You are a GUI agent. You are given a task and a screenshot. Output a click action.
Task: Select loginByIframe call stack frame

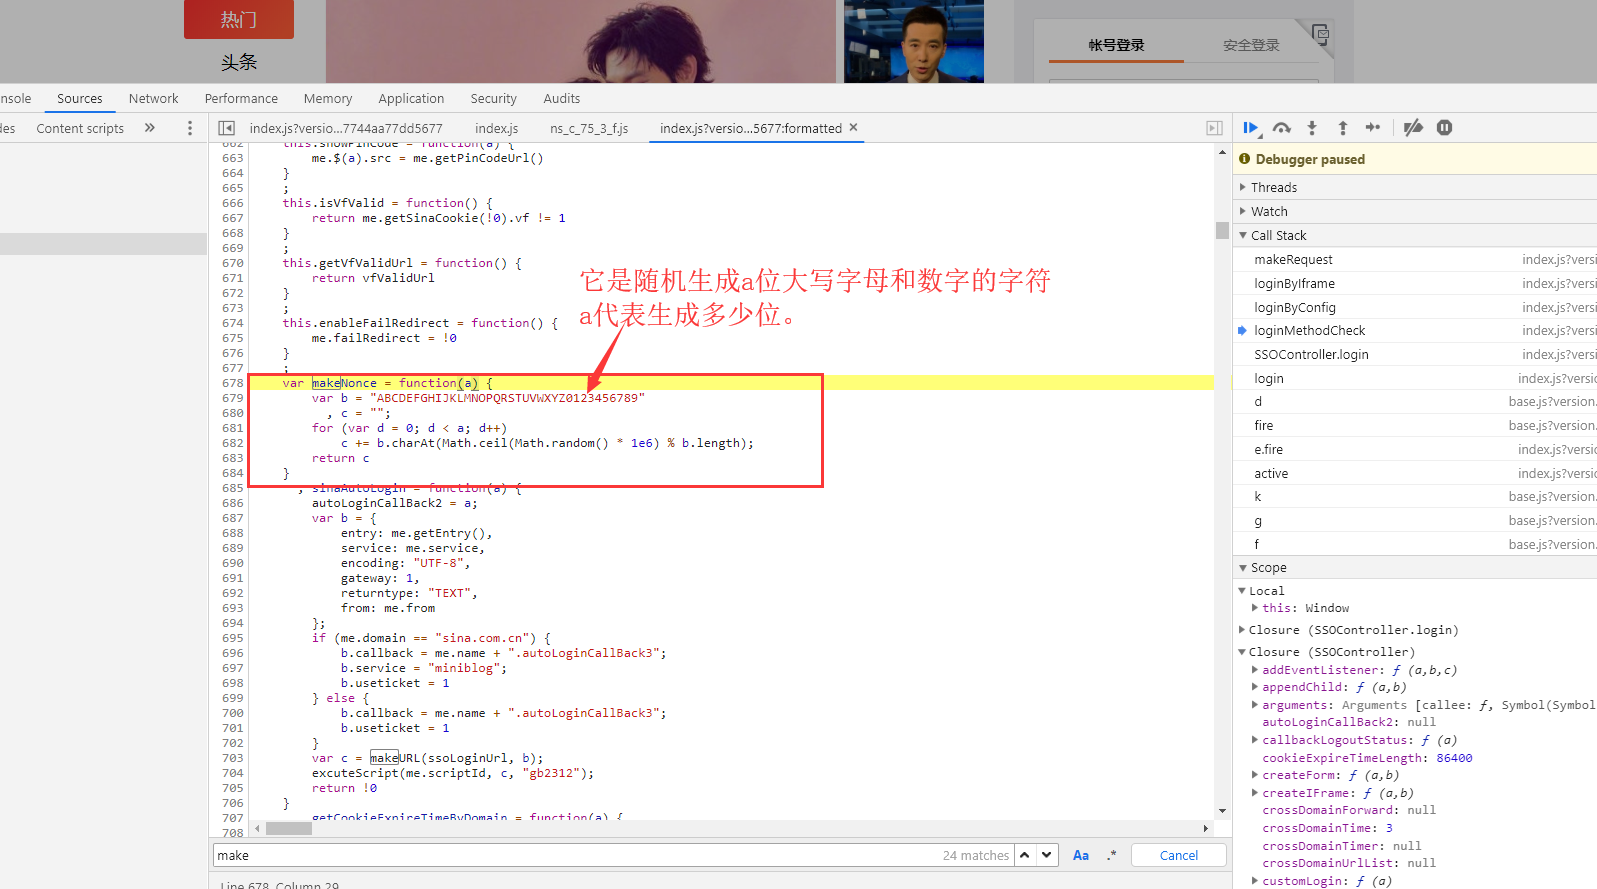tap(1415, 283)
